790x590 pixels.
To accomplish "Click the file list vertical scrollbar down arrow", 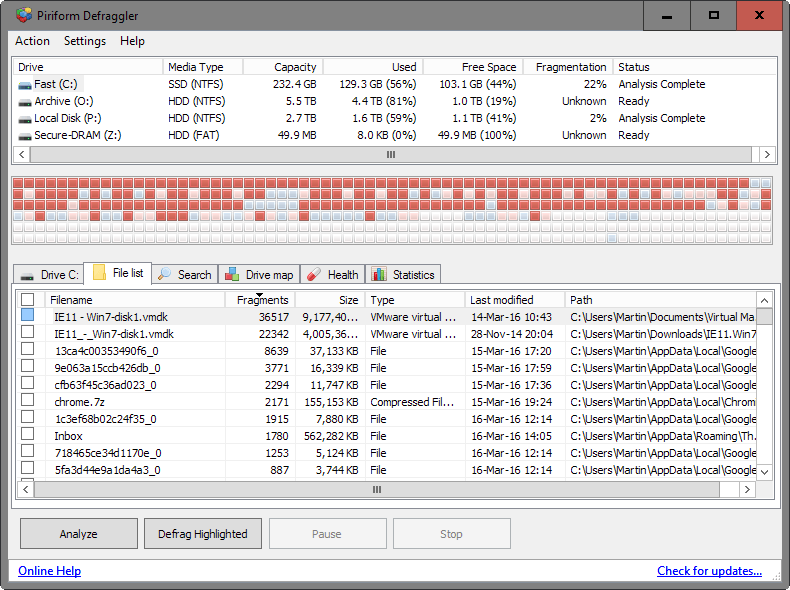I will pyautogui.click(x=764, y=472).
